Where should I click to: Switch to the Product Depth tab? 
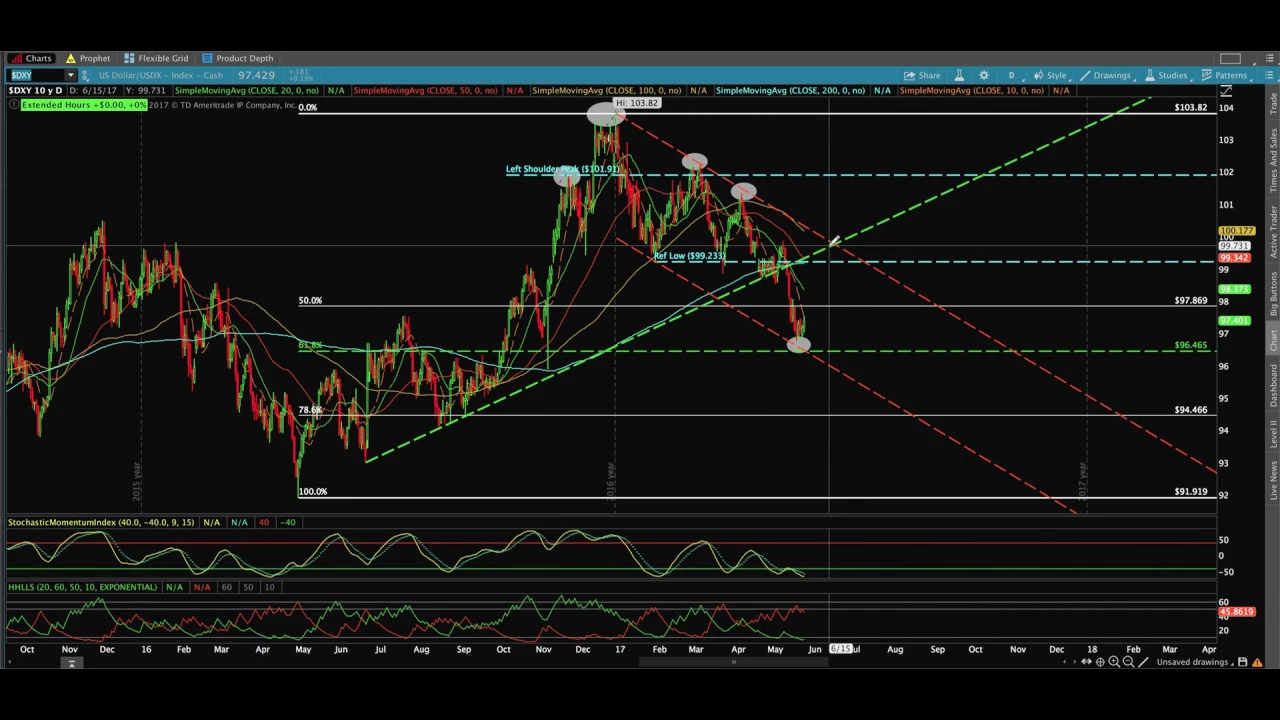click(237, 58)
